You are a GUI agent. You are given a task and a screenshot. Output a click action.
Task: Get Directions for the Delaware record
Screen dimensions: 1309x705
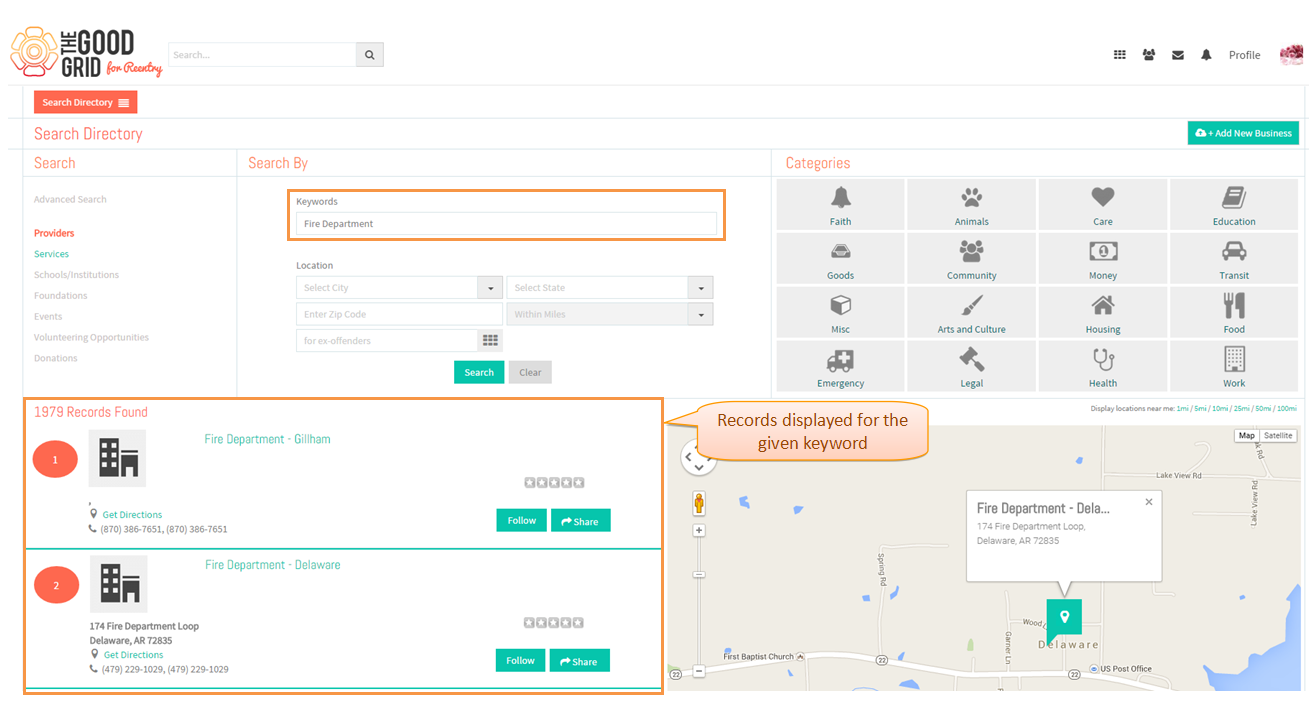point(133,655)
